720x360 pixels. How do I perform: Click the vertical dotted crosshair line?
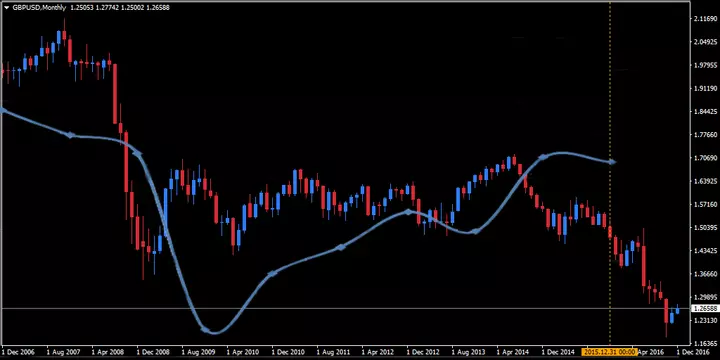point(610,174)
